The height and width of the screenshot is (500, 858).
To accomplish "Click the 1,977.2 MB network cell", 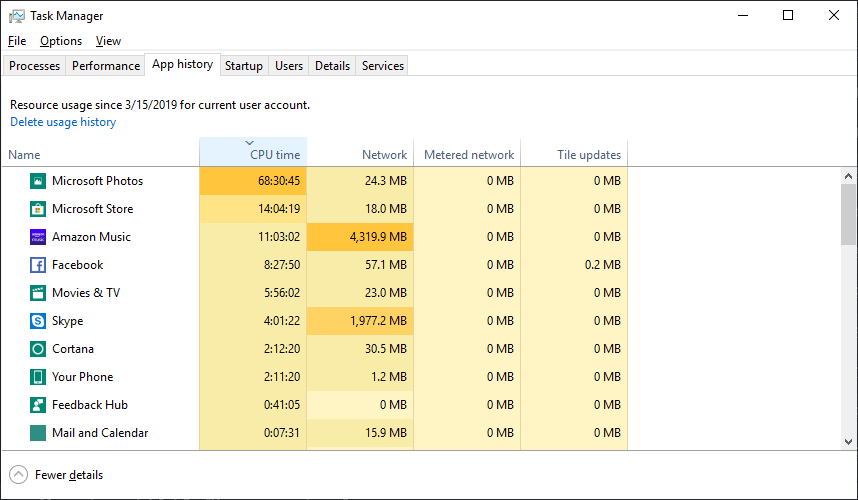I will (x=360, y=321).
